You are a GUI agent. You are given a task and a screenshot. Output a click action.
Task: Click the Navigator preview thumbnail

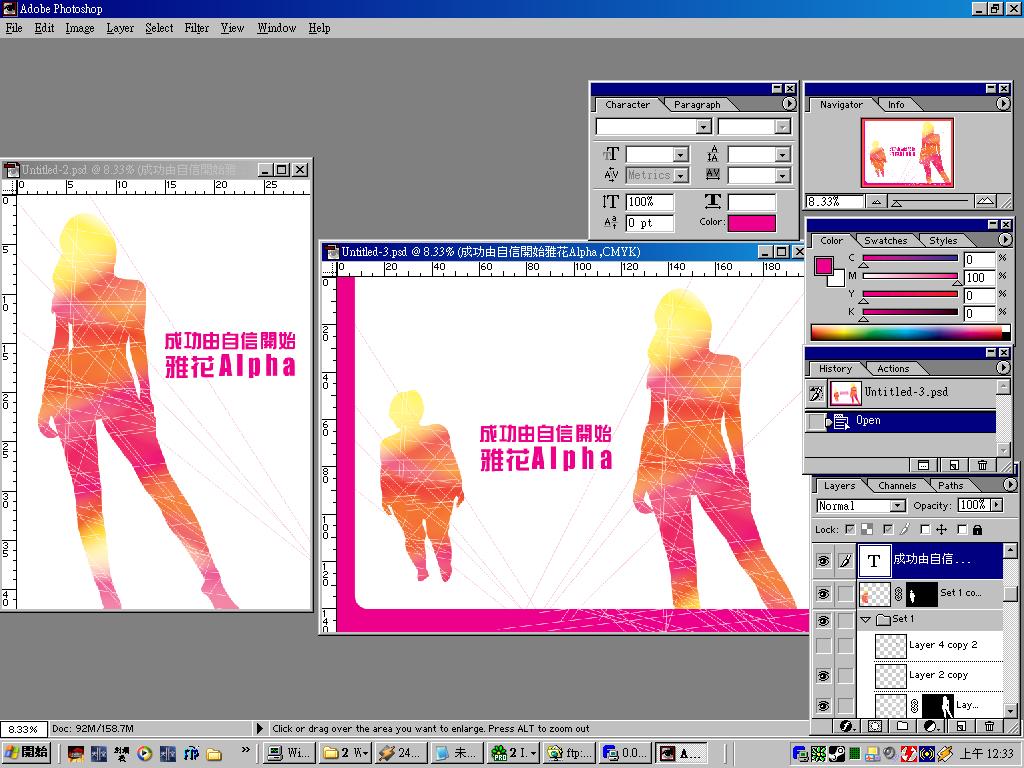(x=906, y=153)
